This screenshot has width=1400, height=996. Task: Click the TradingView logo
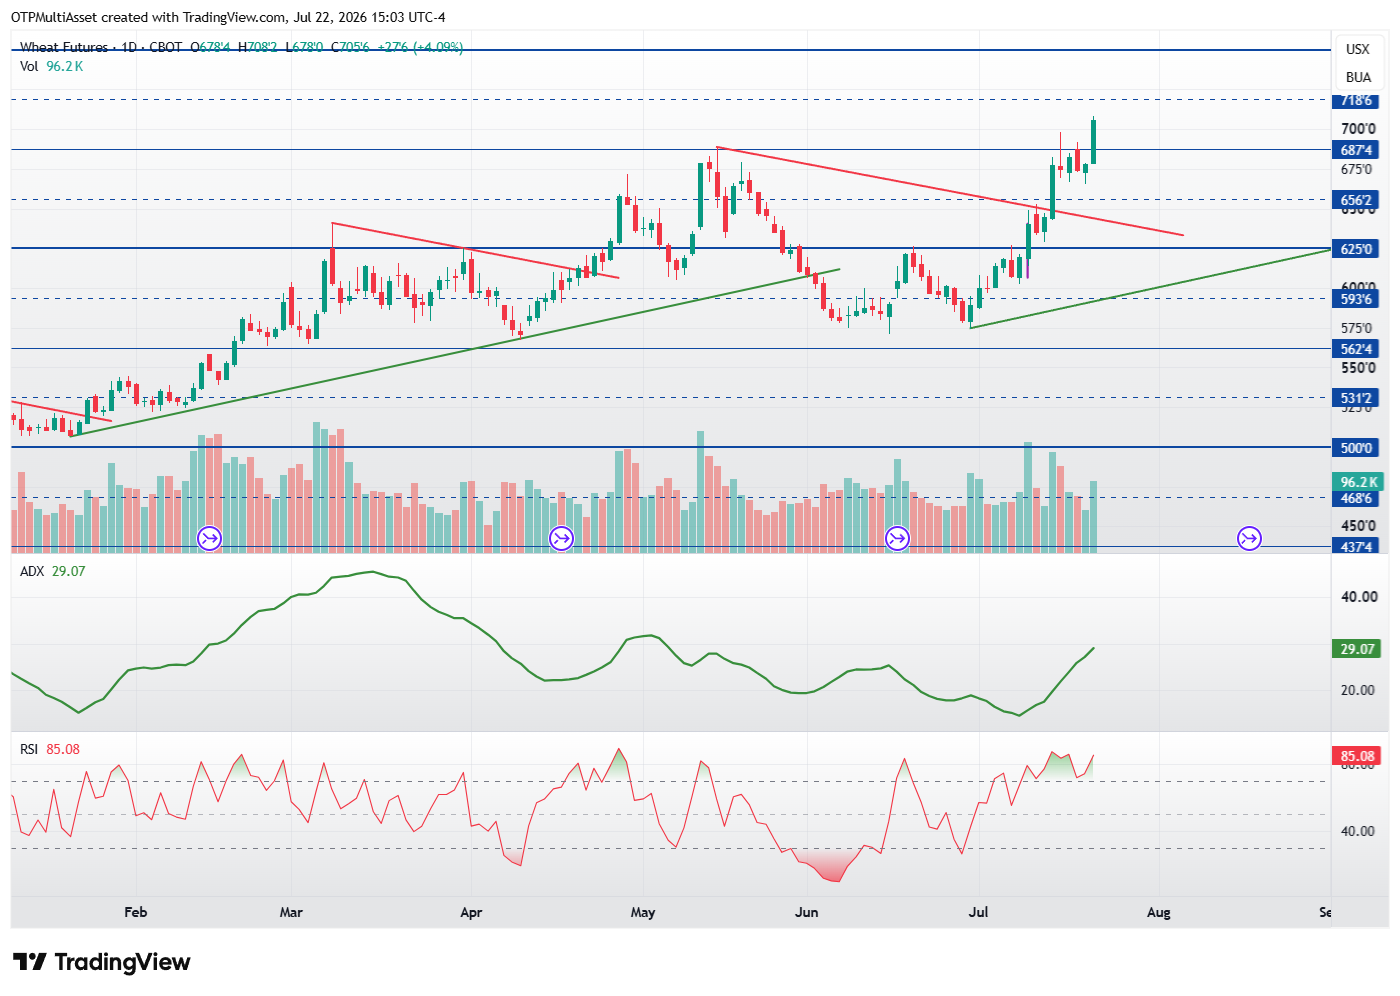pos(101,962)
